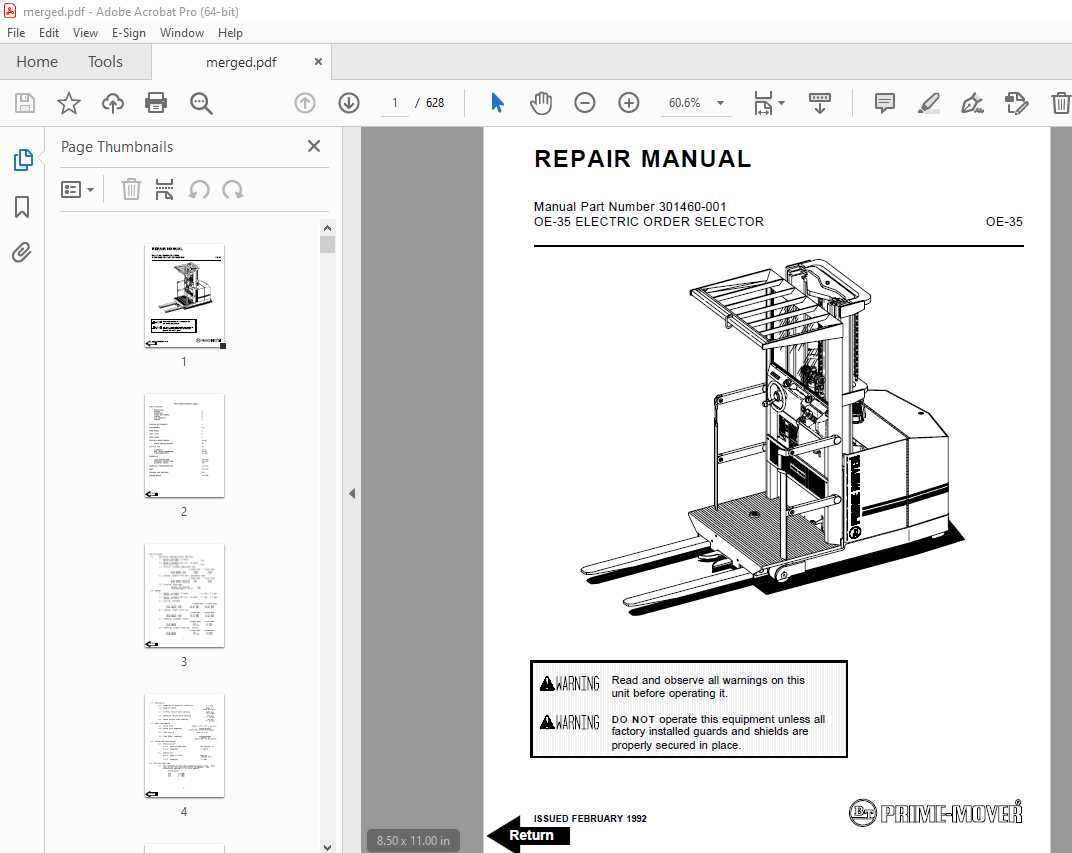The width and height of the screenshot is (1072, 853).
Task: Open the File menu
Action: click(16, 33)
